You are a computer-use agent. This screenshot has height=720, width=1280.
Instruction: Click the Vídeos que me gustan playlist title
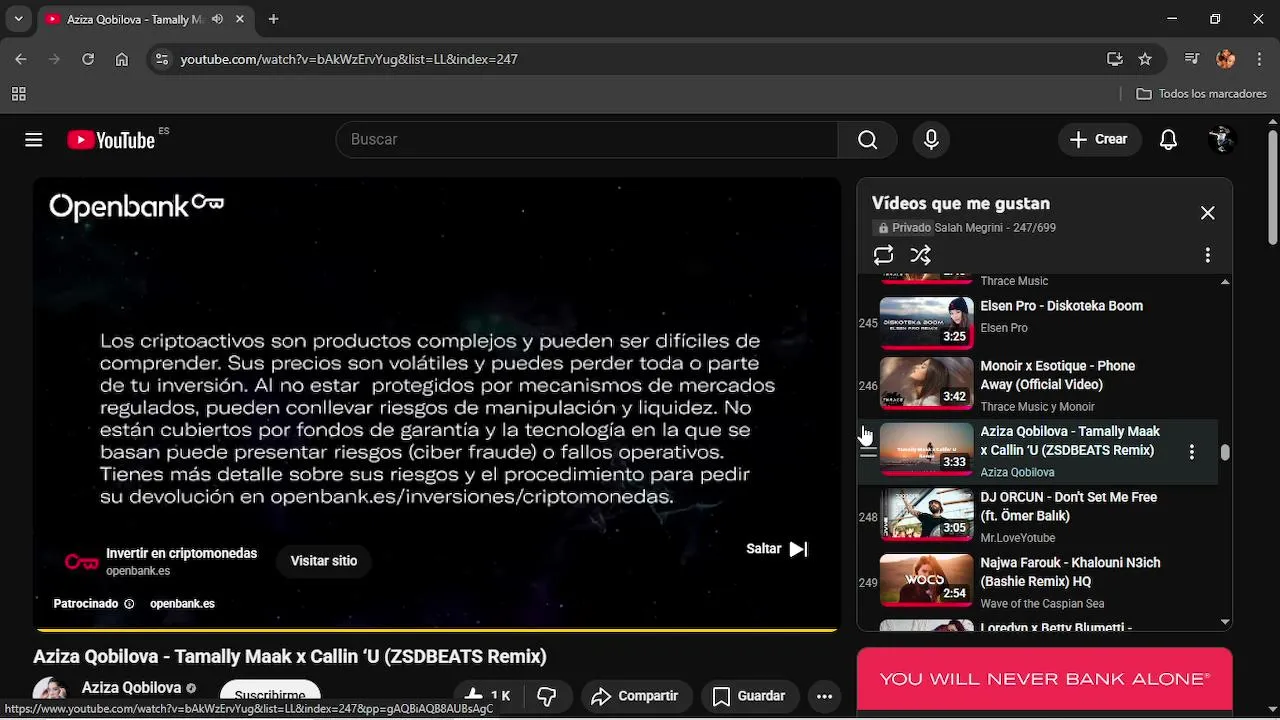click(x=960, y=204)
